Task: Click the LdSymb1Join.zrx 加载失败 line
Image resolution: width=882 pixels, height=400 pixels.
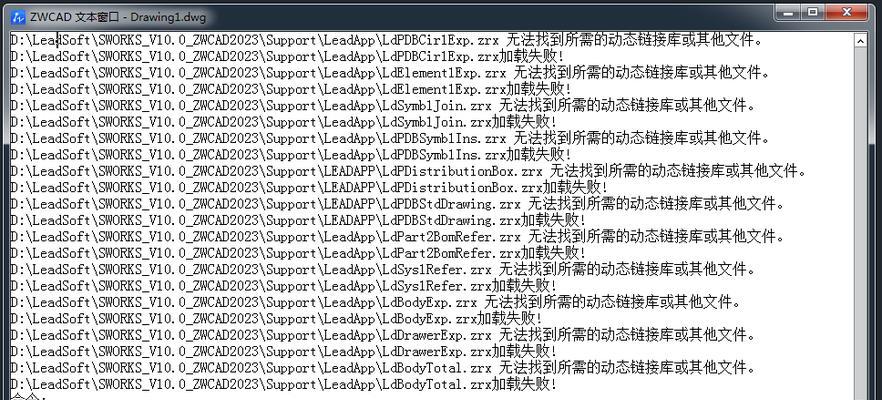Action: click(284, 122)
